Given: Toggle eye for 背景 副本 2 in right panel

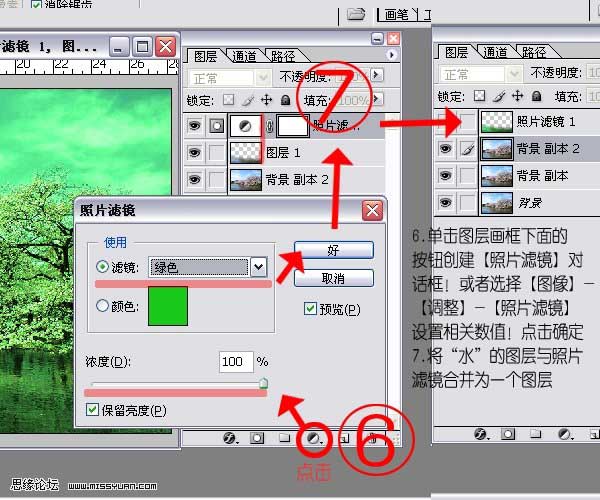Looking at the screenshot, I should coord(445,148).
